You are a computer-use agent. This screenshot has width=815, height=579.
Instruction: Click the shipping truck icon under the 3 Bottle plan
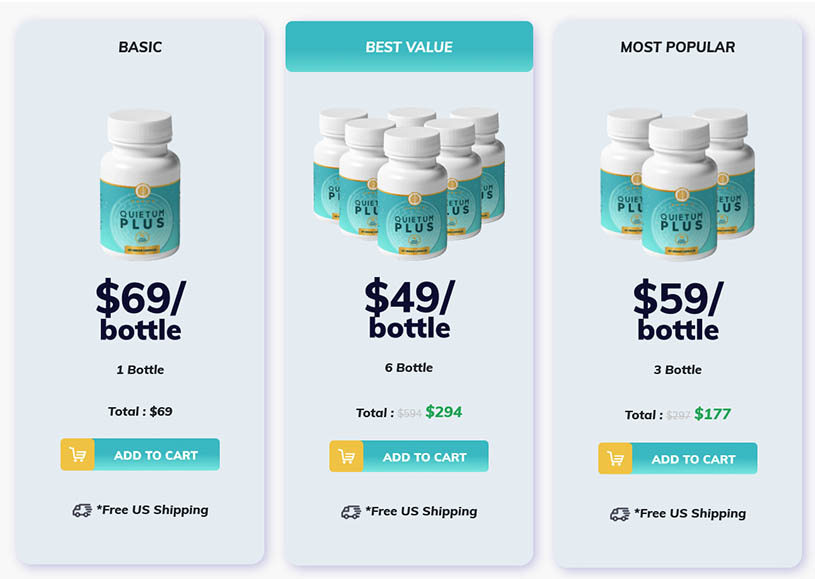(x=620, y=514)
